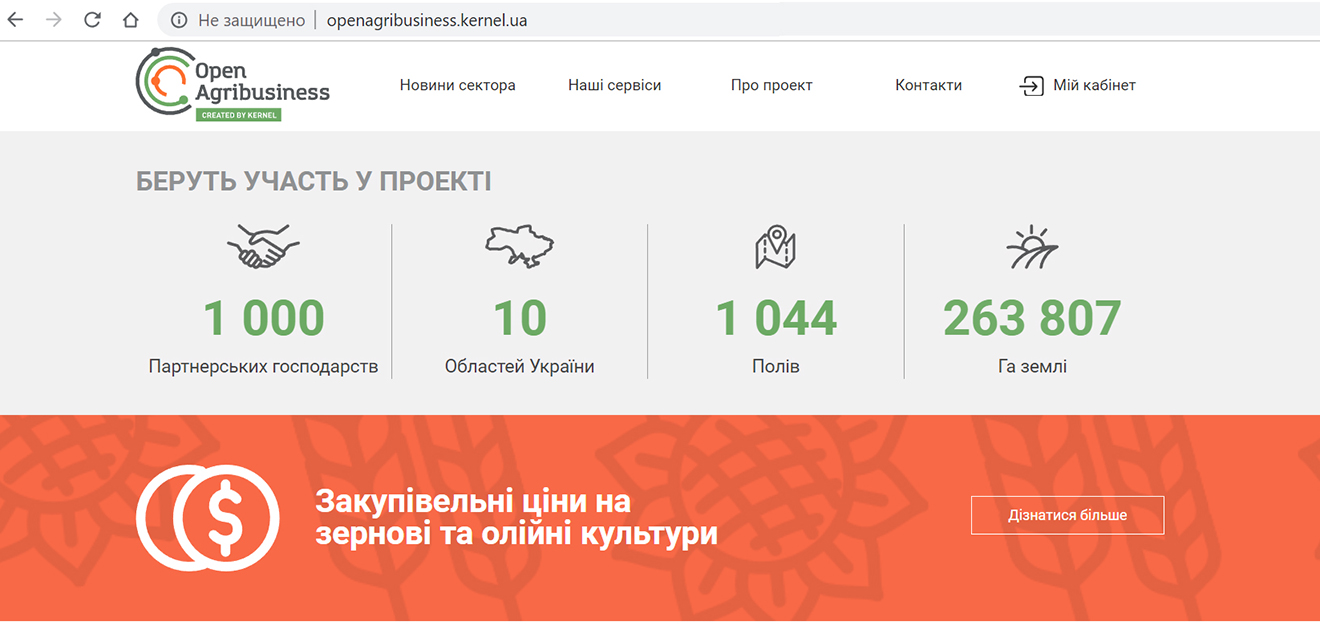This screenshot has height=640, width=1320.
Task: Click the browser forward arrow
Action: pyautogui.click(x=54, y=20)
